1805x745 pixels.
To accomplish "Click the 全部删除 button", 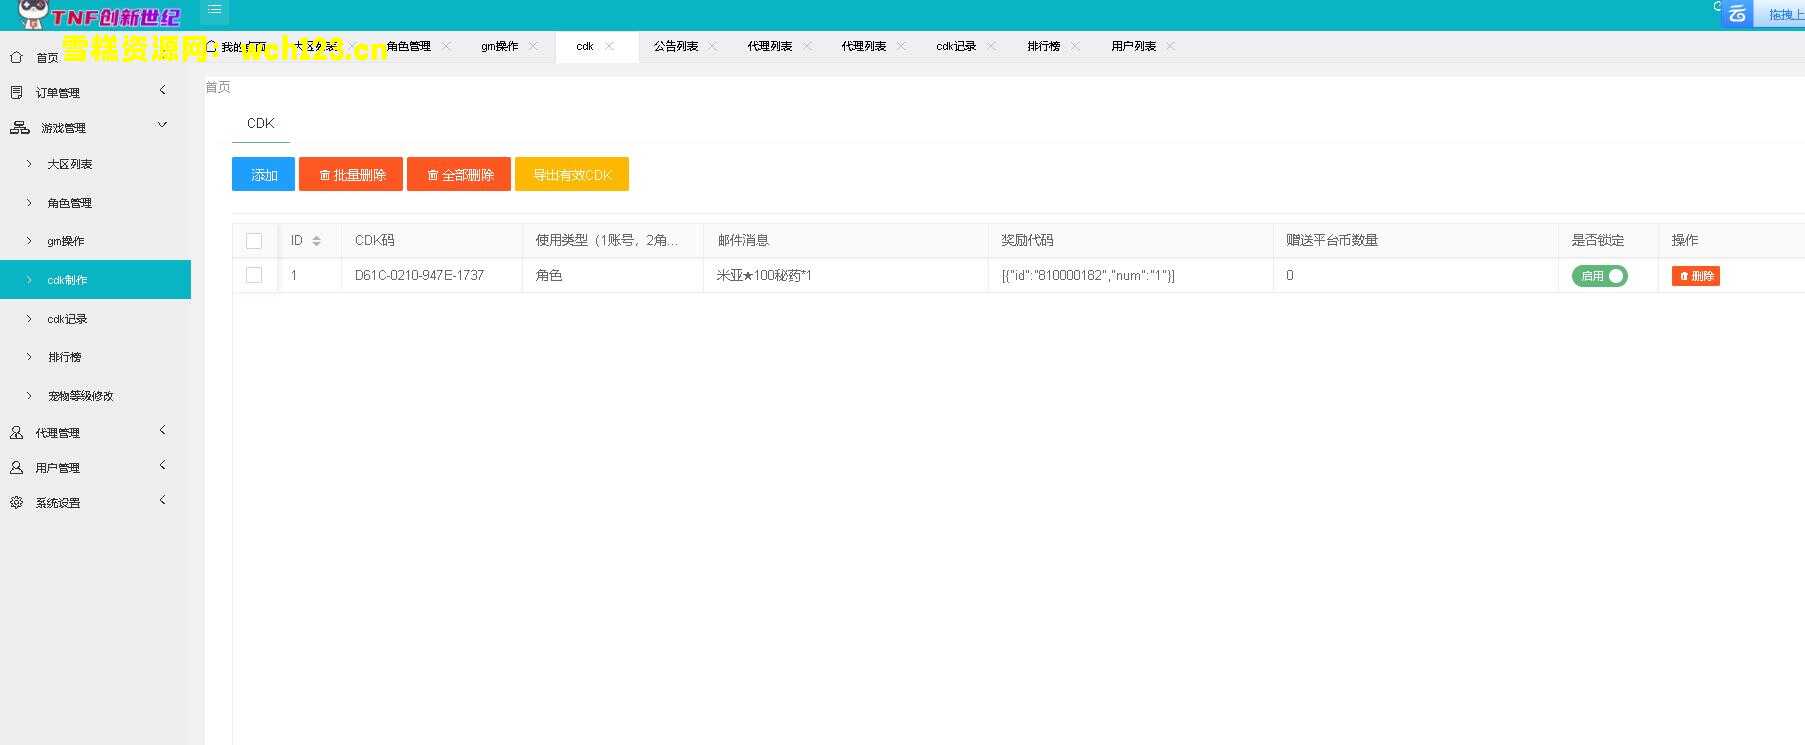I will coord(459,174).
